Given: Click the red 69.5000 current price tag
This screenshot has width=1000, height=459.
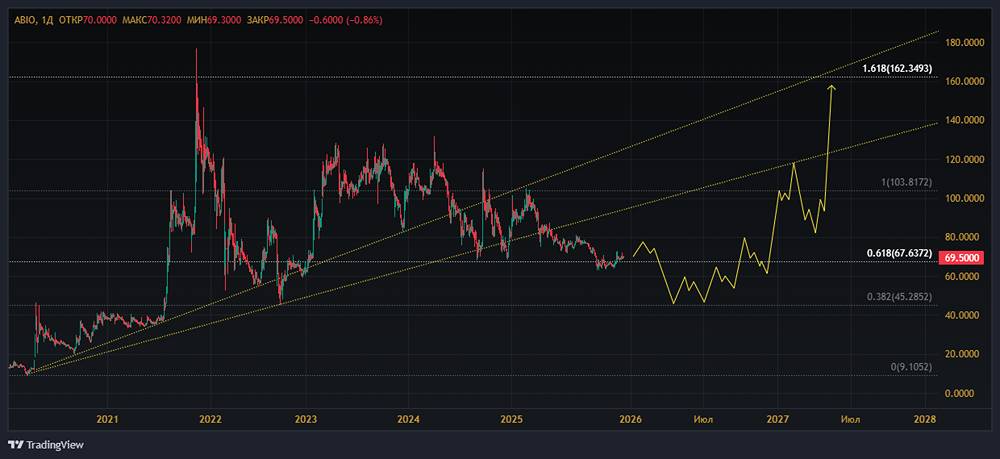Looking at the screenshot, I should [x=961, y=258].
